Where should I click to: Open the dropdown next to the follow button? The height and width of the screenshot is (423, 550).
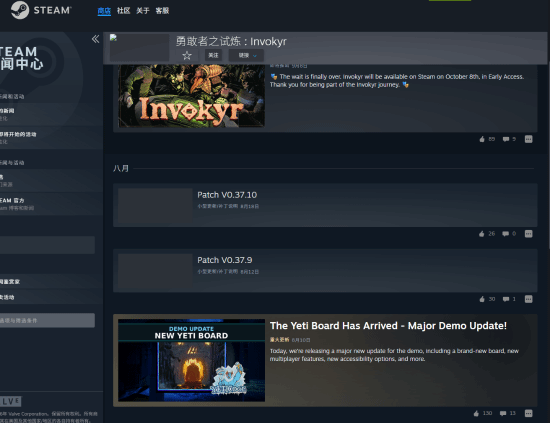click(x=246, y=55)
